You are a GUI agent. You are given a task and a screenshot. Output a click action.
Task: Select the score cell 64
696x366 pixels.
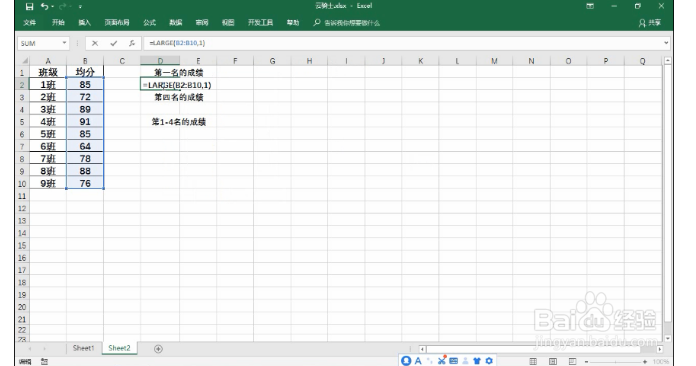click(x=85, y=146)
